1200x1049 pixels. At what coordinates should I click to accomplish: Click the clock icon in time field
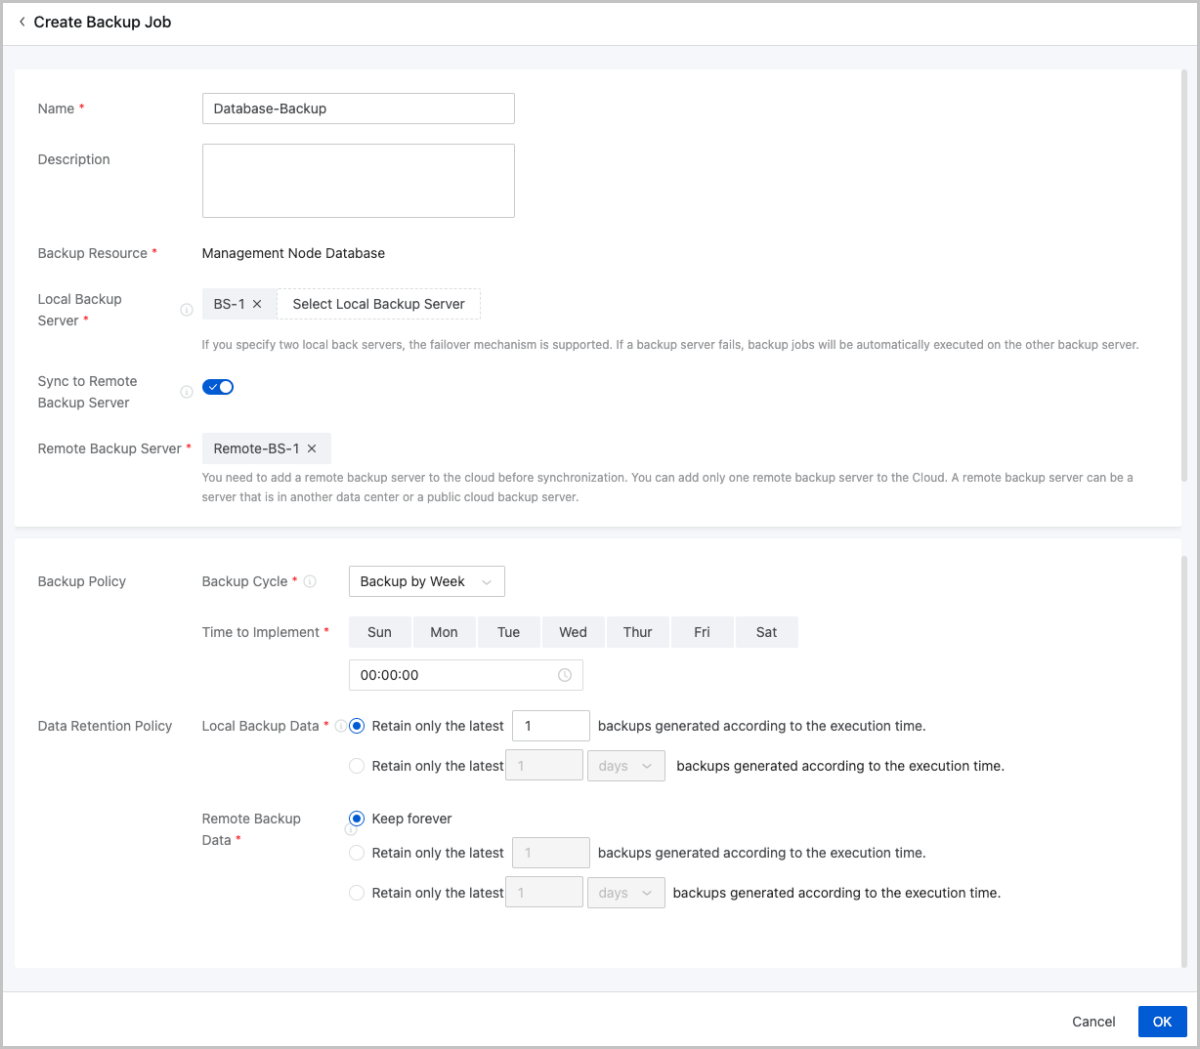pyautogui.click(x=565, y=675)
